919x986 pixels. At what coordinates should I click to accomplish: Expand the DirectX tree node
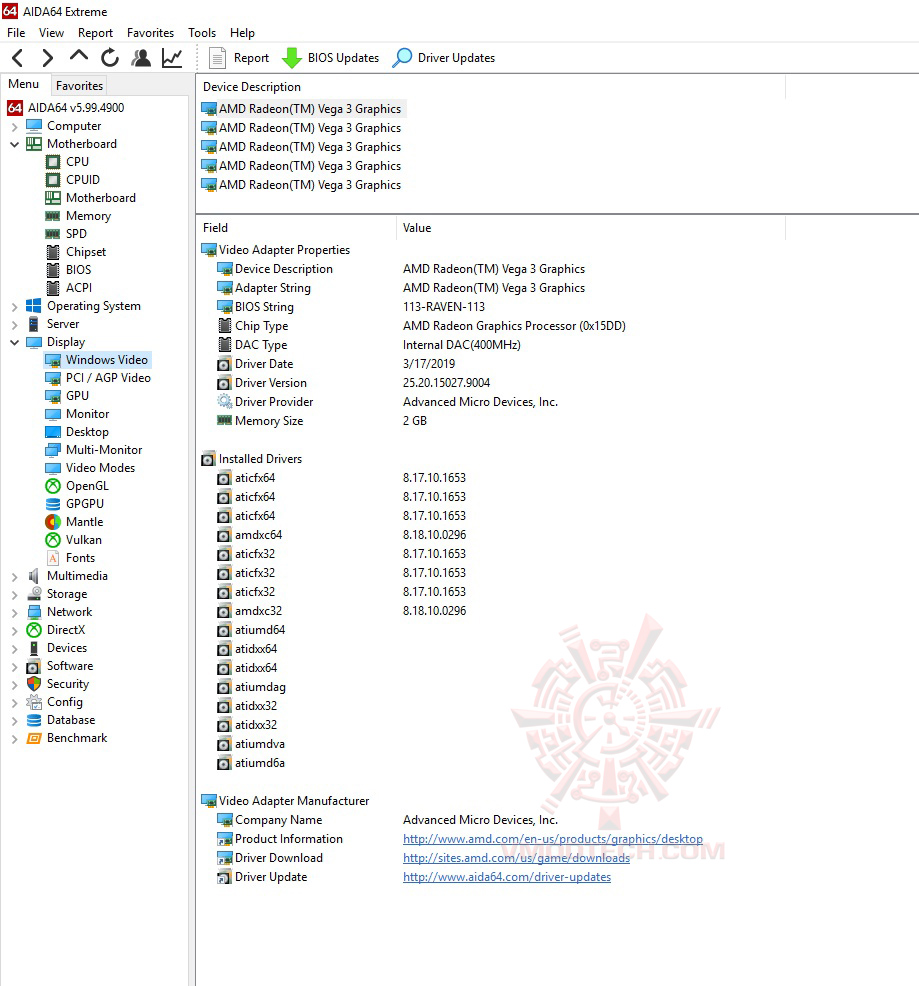[x=14, y=630]
